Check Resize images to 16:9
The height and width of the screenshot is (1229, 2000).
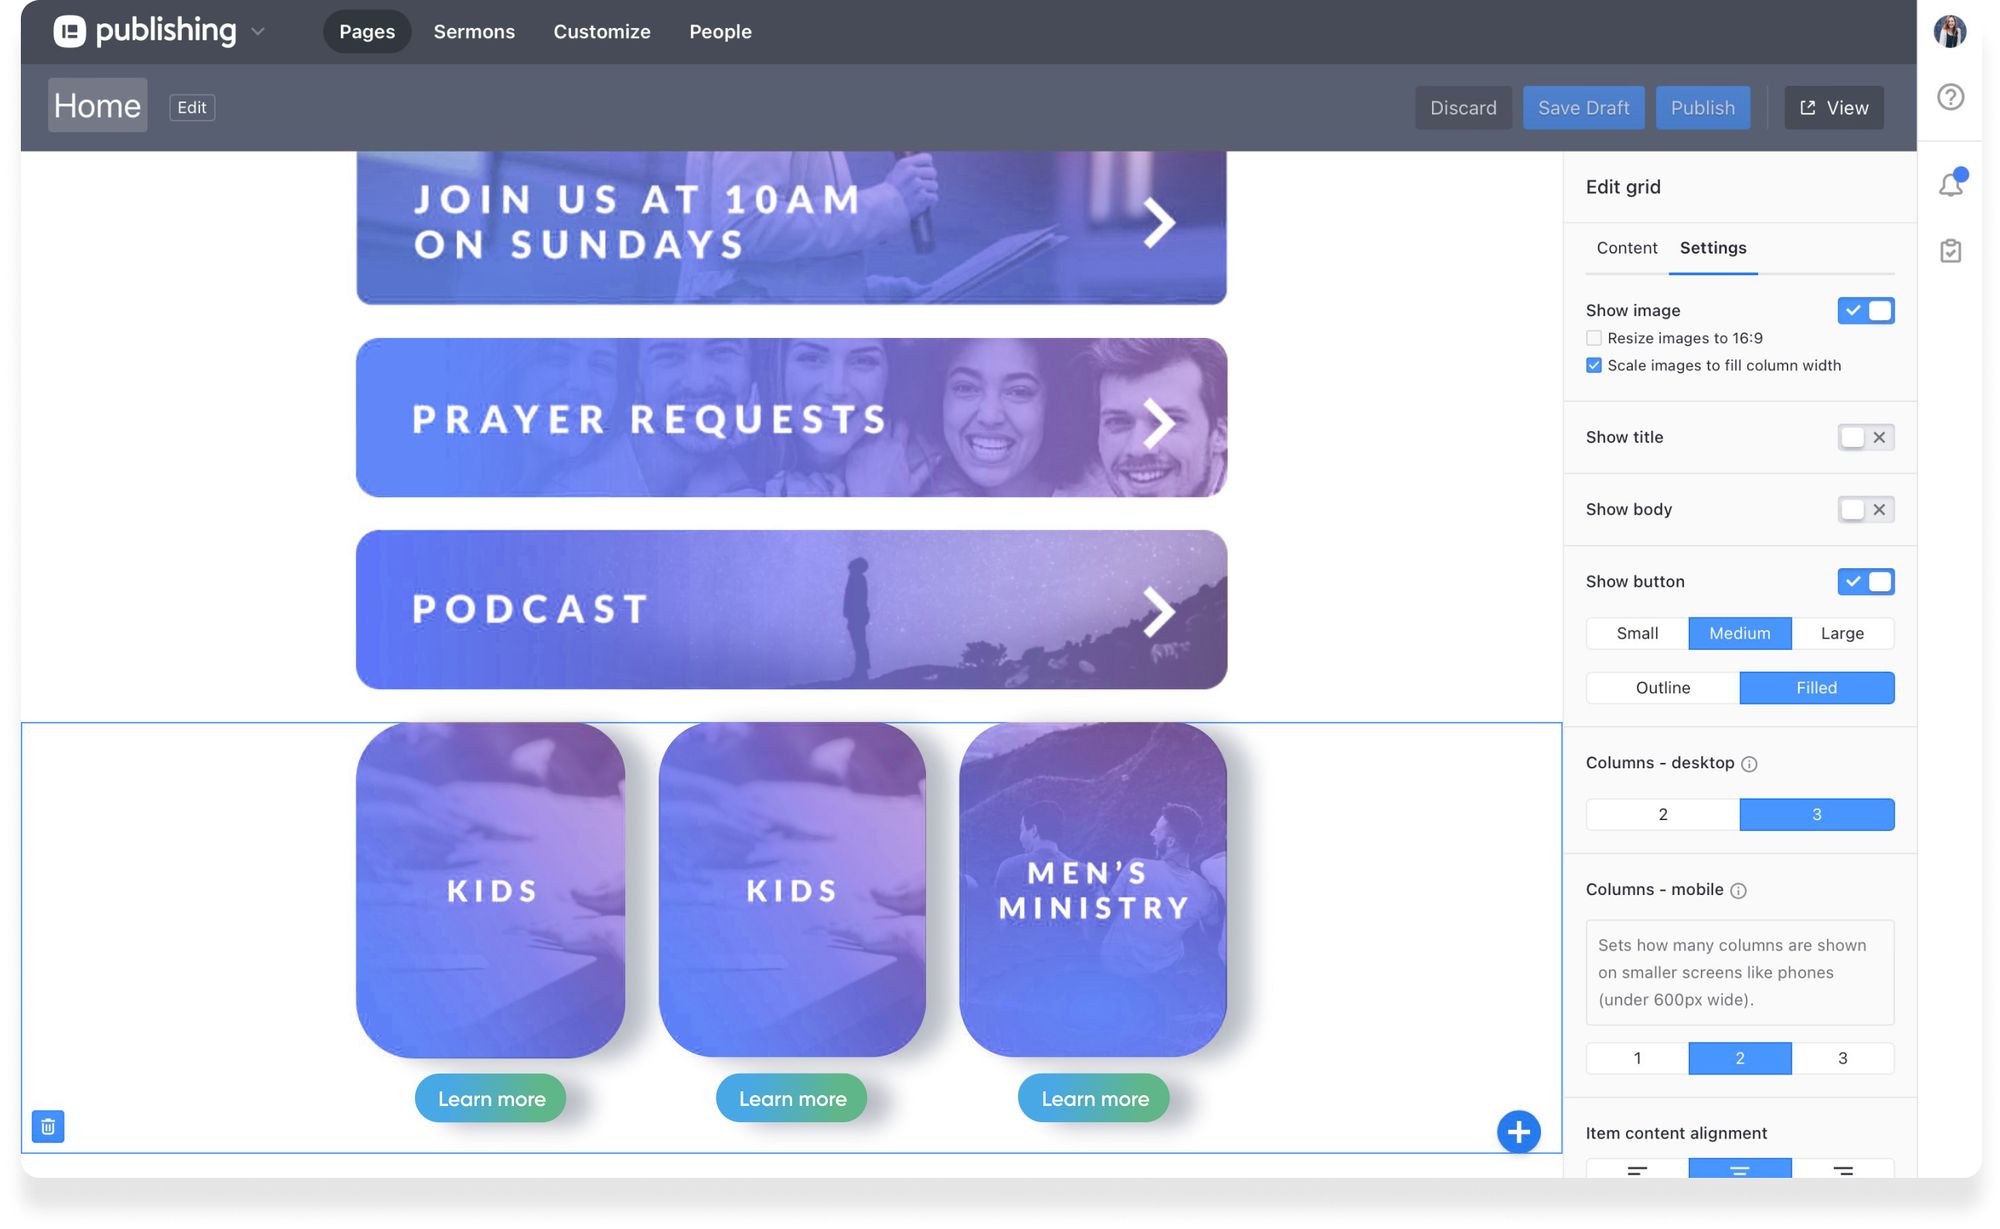click(1594, 338)
